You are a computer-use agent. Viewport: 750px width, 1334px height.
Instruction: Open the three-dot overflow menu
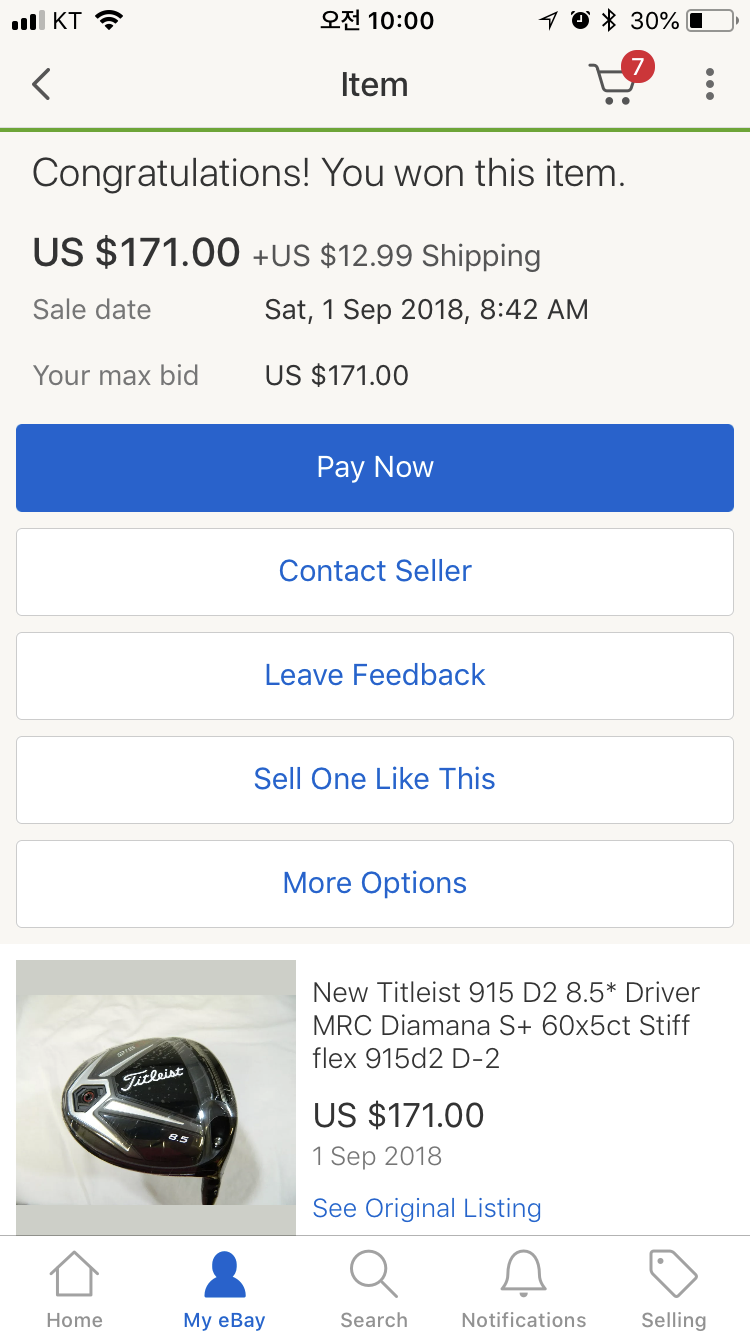709,85
